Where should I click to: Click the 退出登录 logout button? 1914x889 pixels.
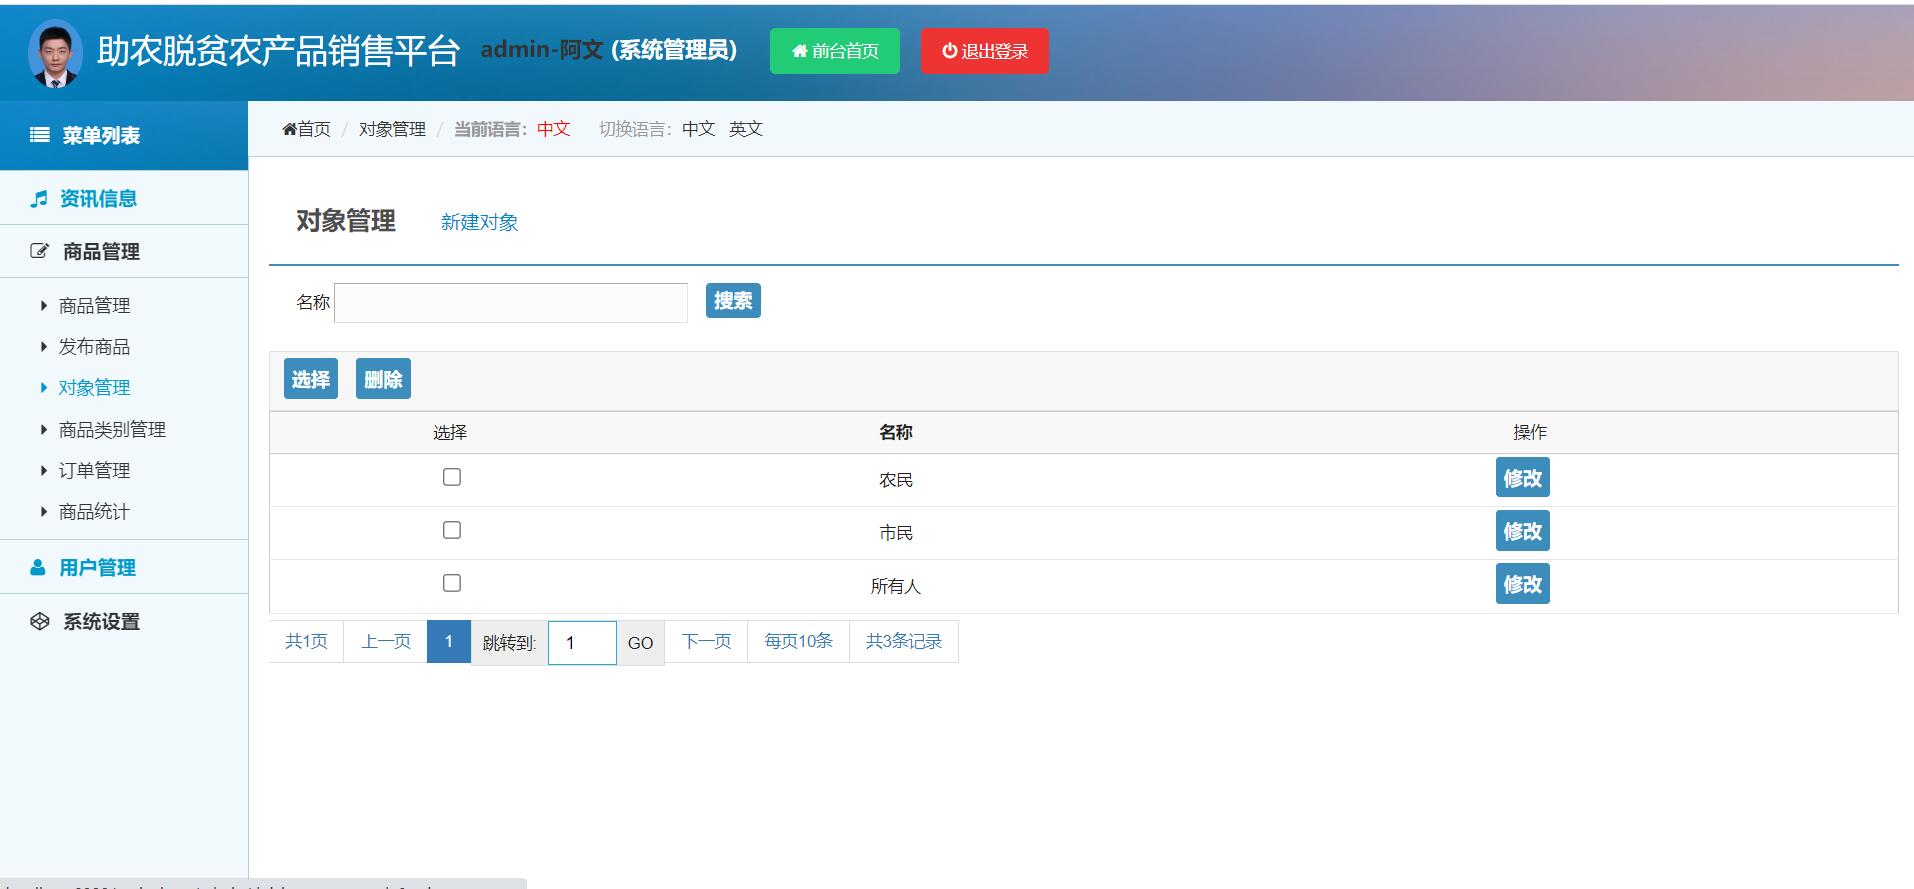pos(985,51)
